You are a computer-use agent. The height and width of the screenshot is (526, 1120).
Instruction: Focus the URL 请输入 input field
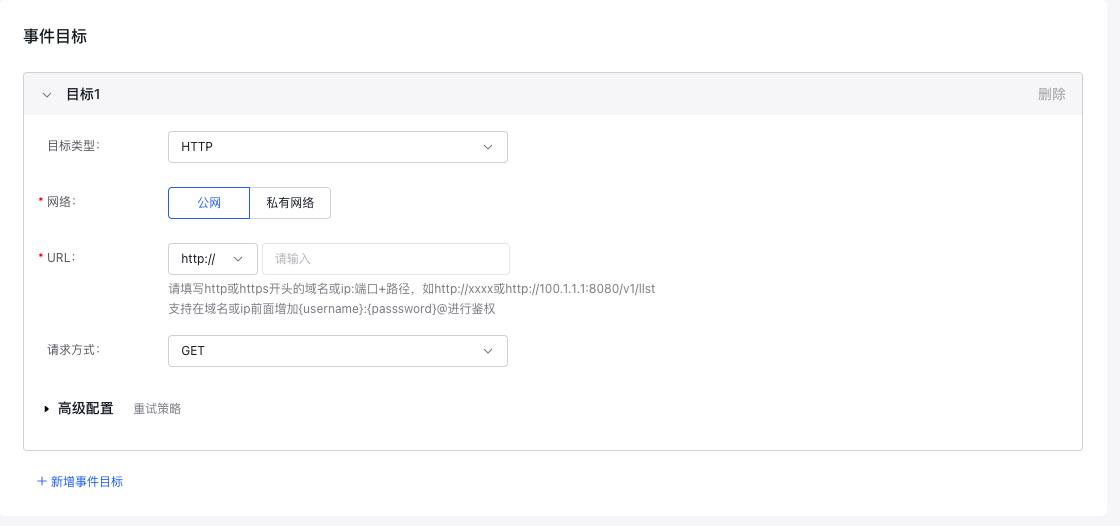pos(385,259)
